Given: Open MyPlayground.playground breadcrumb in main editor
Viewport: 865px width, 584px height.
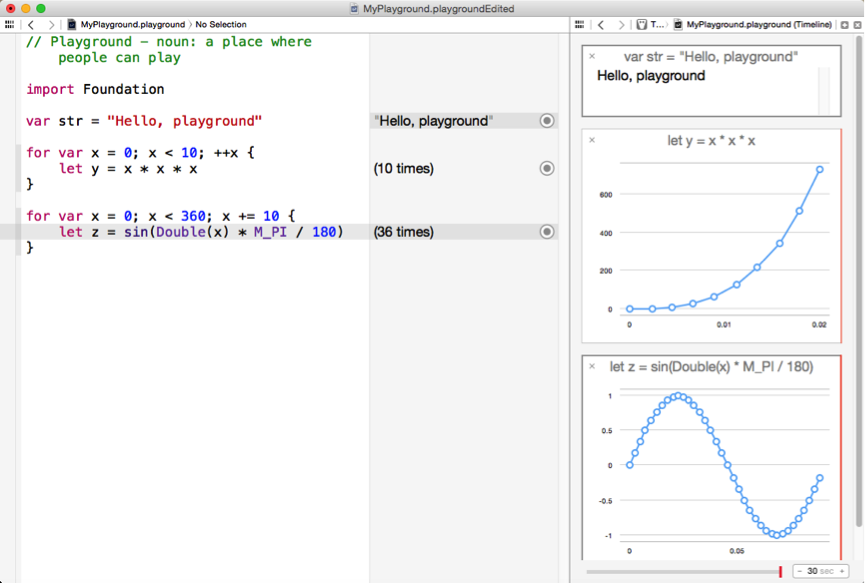Looking at the screenshot, I should tap(132, 24).
